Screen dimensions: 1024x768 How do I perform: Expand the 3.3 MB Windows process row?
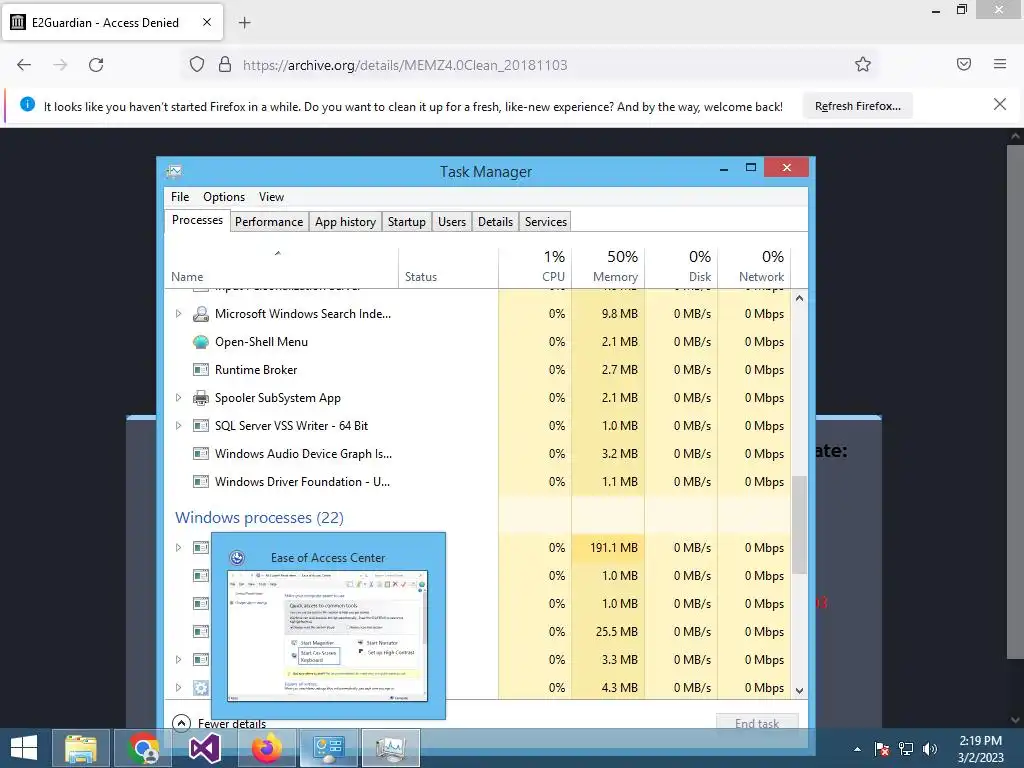click(178, 660)
